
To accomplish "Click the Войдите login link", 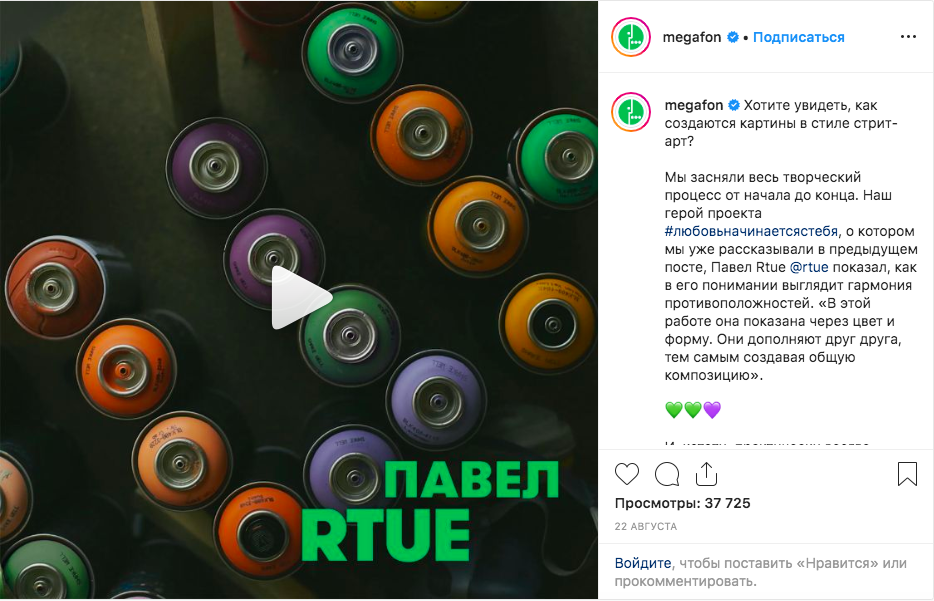I will [x=643, y=563].
